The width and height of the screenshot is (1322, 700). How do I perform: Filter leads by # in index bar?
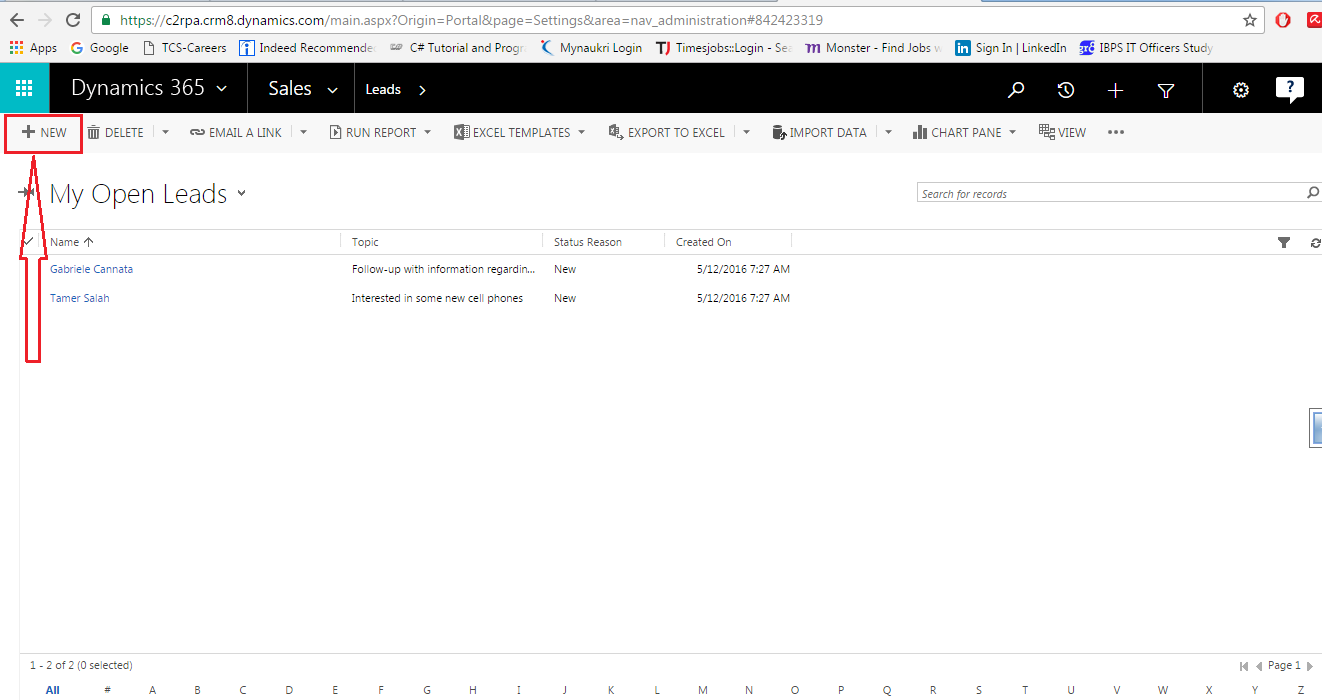click(x=107, y=690)
